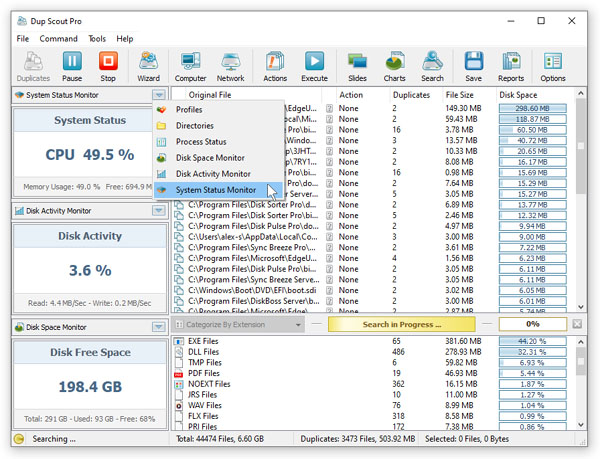Expand the Disk Activity Monitor dropdown arrow
The height and width of the screenshot is (459, 600).
tap(159, 211)
